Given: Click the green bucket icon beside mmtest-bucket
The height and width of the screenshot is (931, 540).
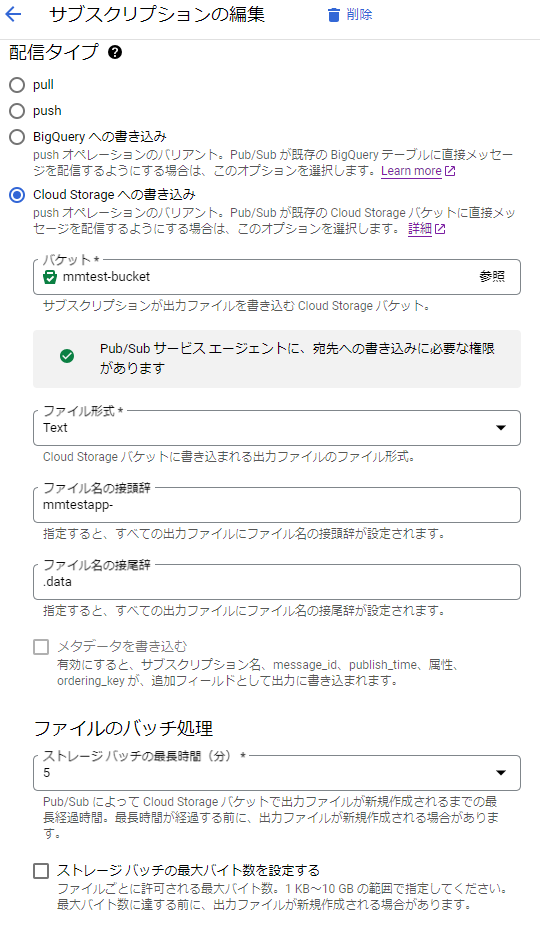Looking at the screenshot, I should 50,277.
